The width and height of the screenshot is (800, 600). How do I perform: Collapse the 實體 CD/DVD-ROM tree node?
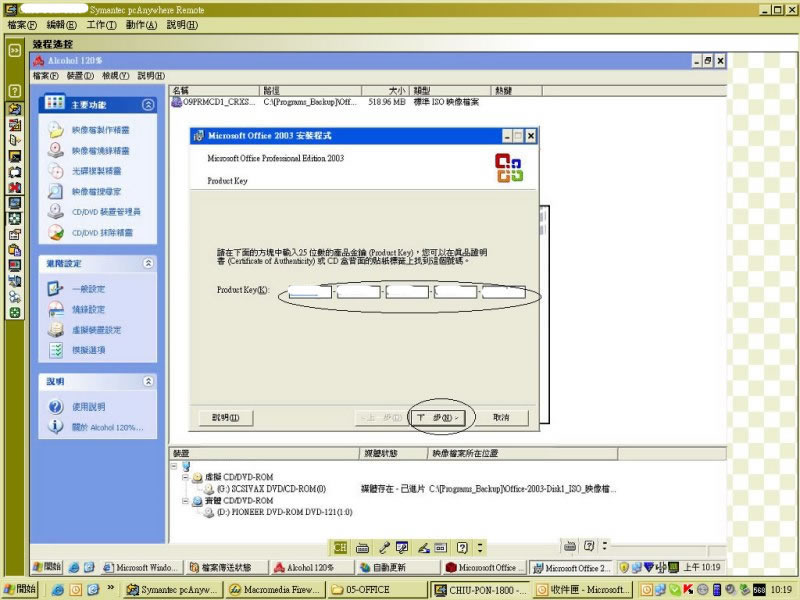coord(186,501)
